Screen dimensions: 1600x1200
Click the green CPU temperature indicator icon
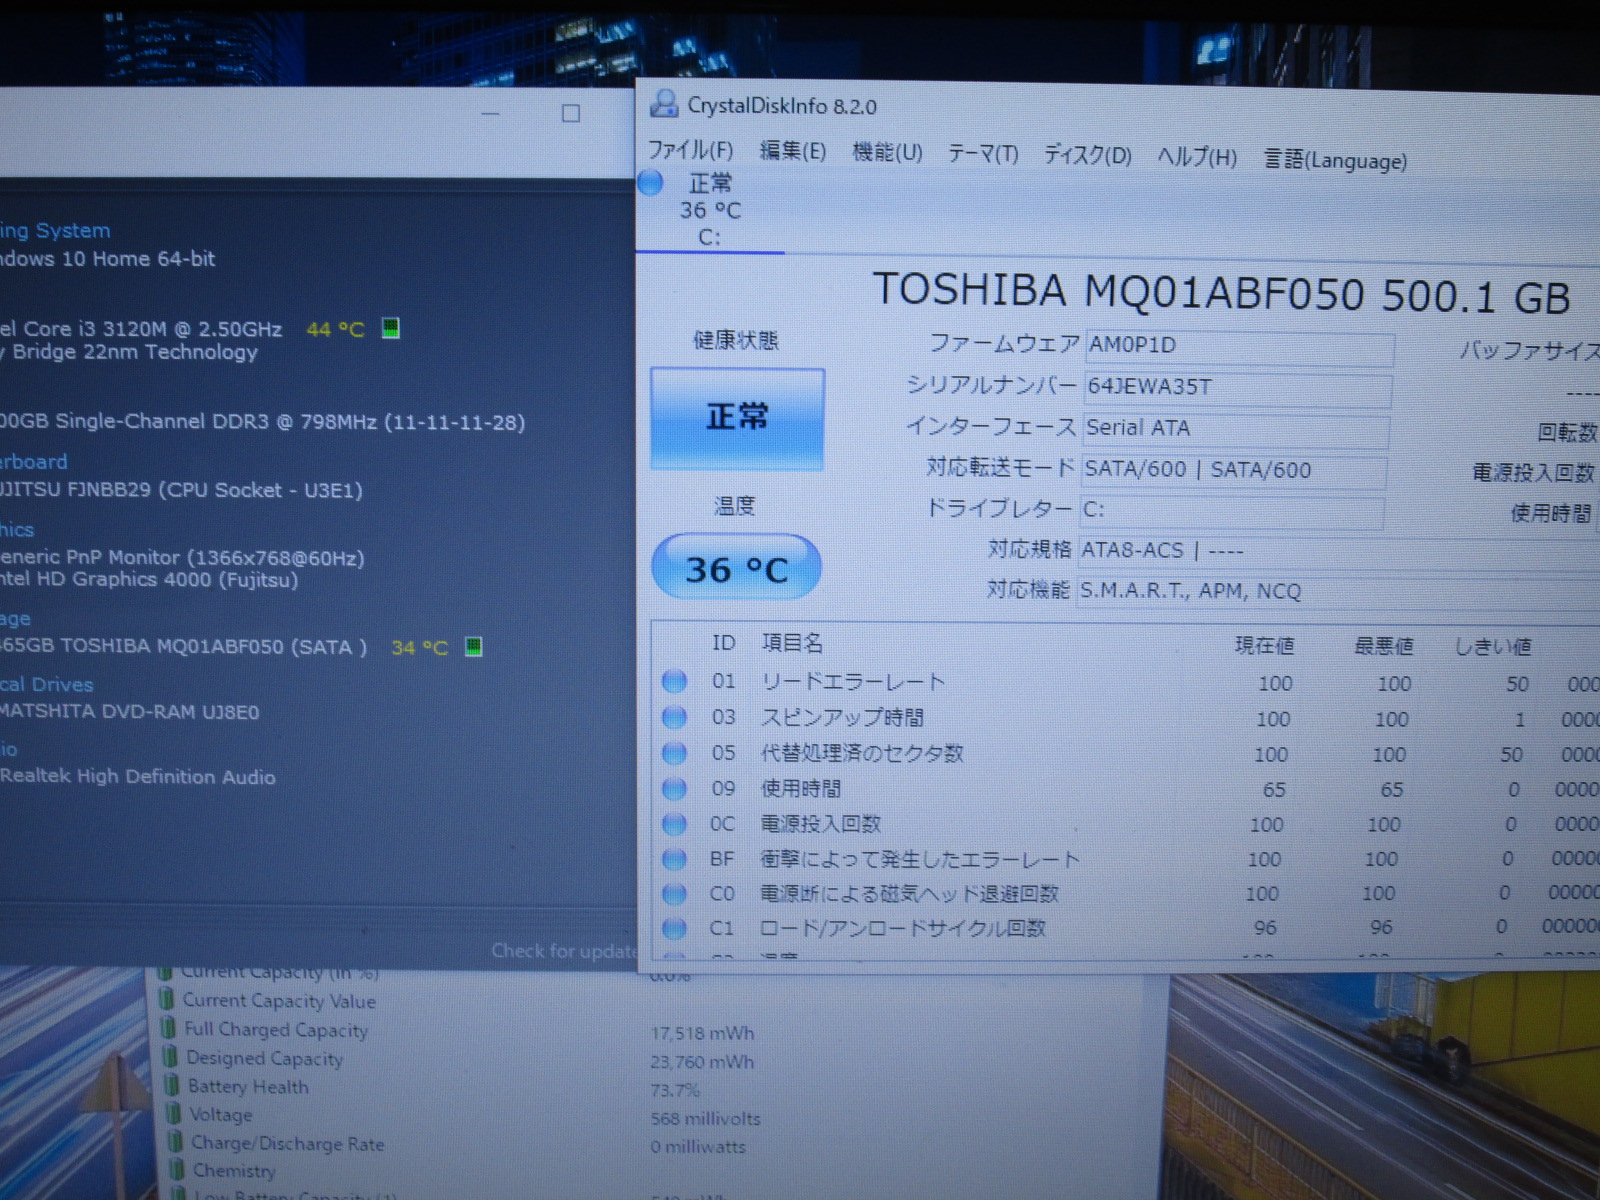pos(391,328)
